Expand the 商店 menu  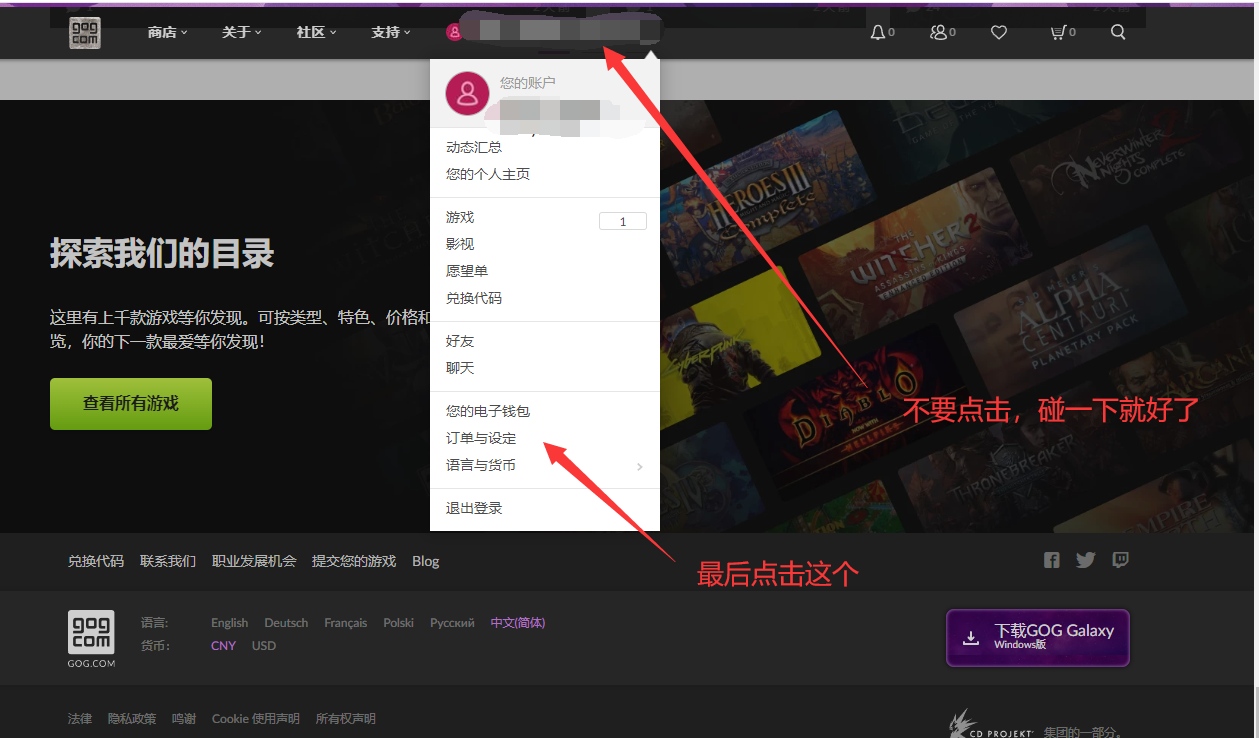[167, 32]
